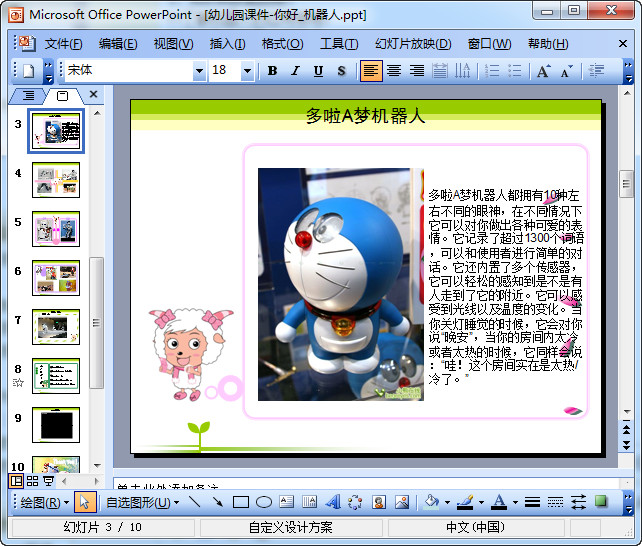The image size is (642, 546).
Task: Switch to the outline tab
Action: [x=28, y=96]
